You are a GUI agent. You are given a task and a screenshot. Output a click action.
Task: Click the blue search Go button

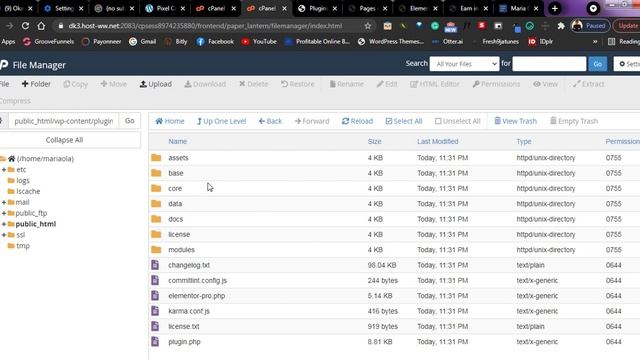click(x=598, y=64)
